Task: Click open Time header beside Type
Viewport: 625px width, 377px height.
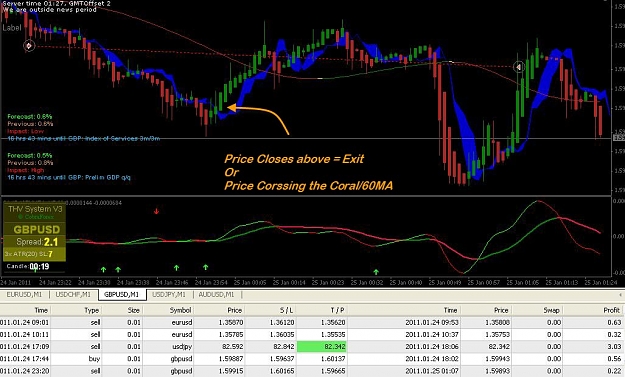Action: coord(41,310)
